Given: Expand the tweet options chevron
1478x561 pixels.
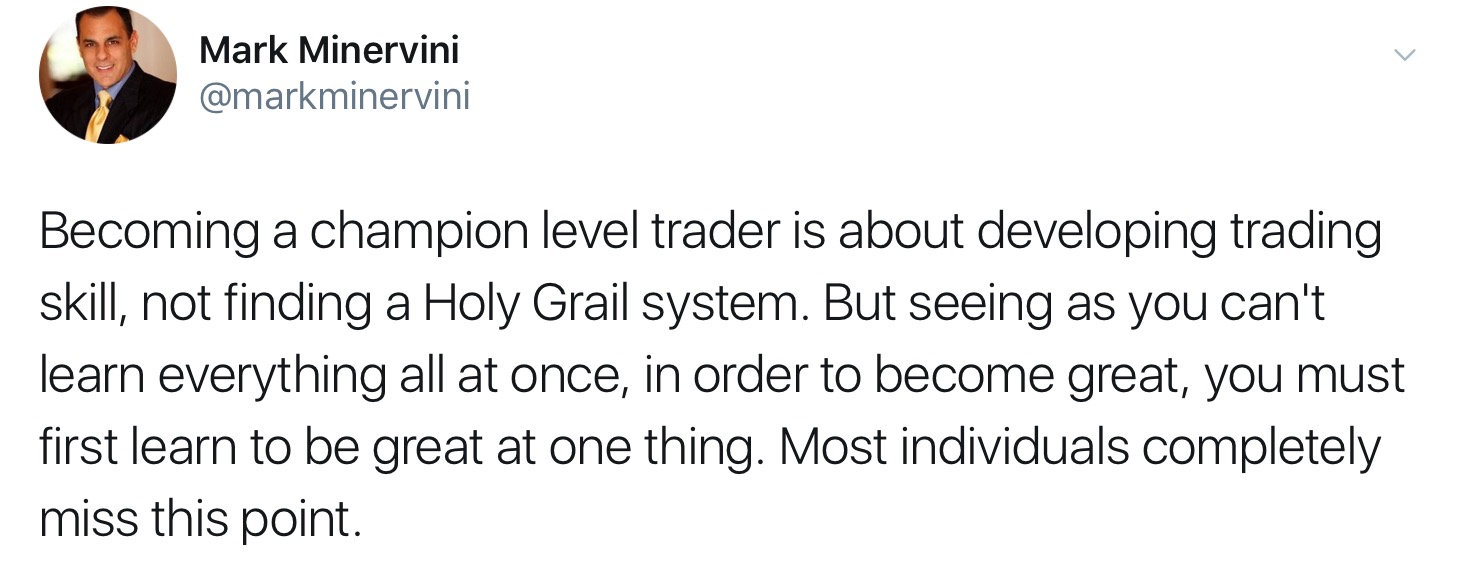Looking at the screenshot, I should click(1405, 56).
